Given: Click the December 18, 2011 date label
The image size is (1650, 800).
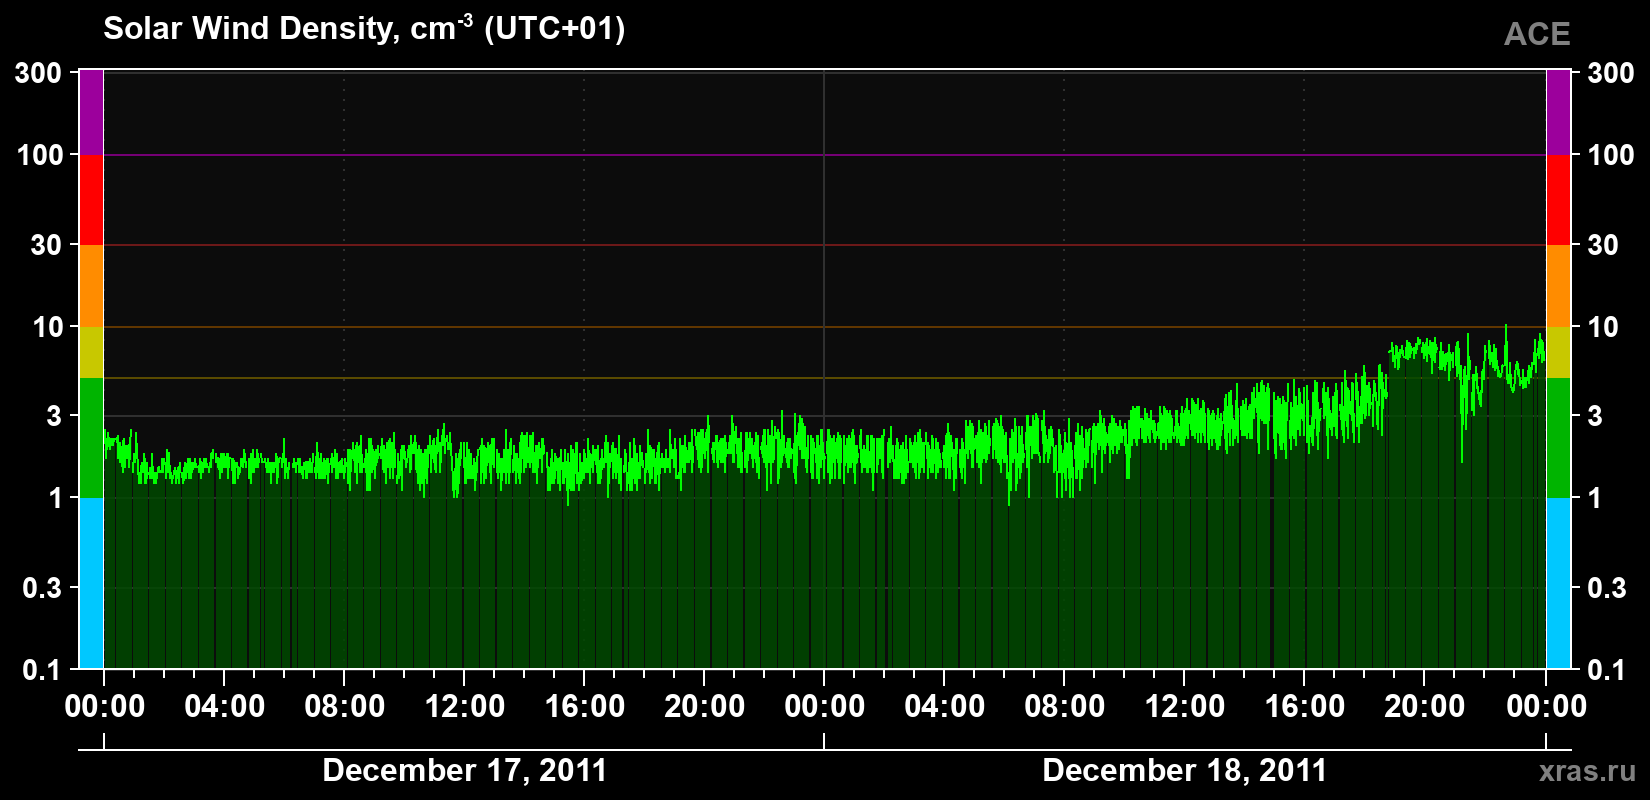Looking at the screenshot, I should tap(1185, 771).
